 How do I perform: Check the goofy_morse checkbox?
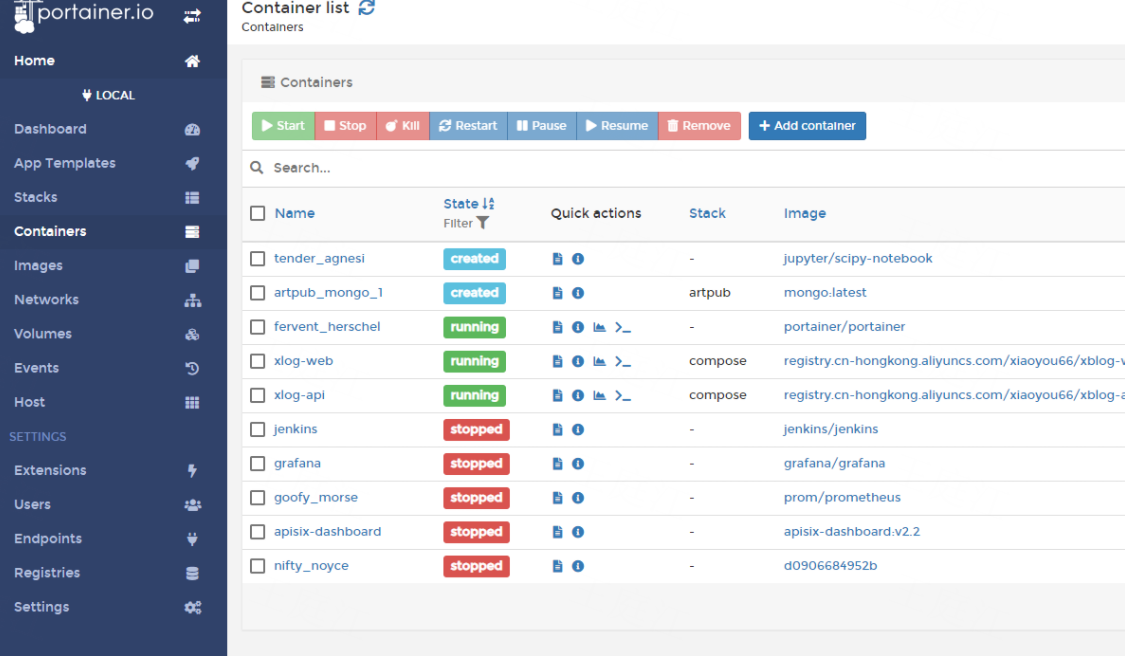click(258, 497)
